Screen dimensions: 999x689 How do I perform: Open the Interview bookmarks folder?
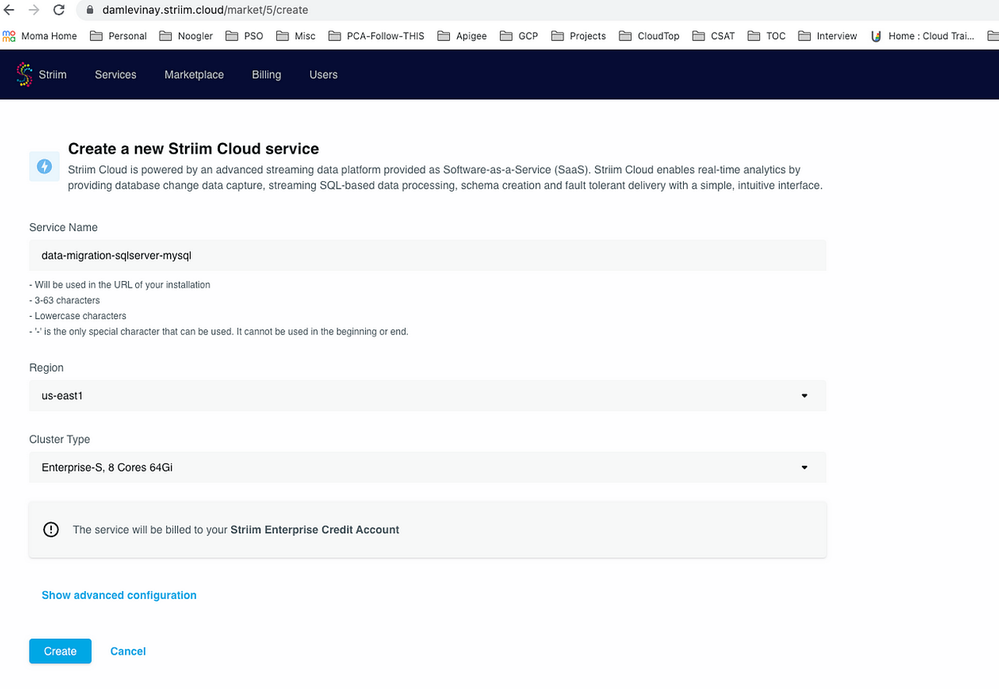tap(828, 36)
